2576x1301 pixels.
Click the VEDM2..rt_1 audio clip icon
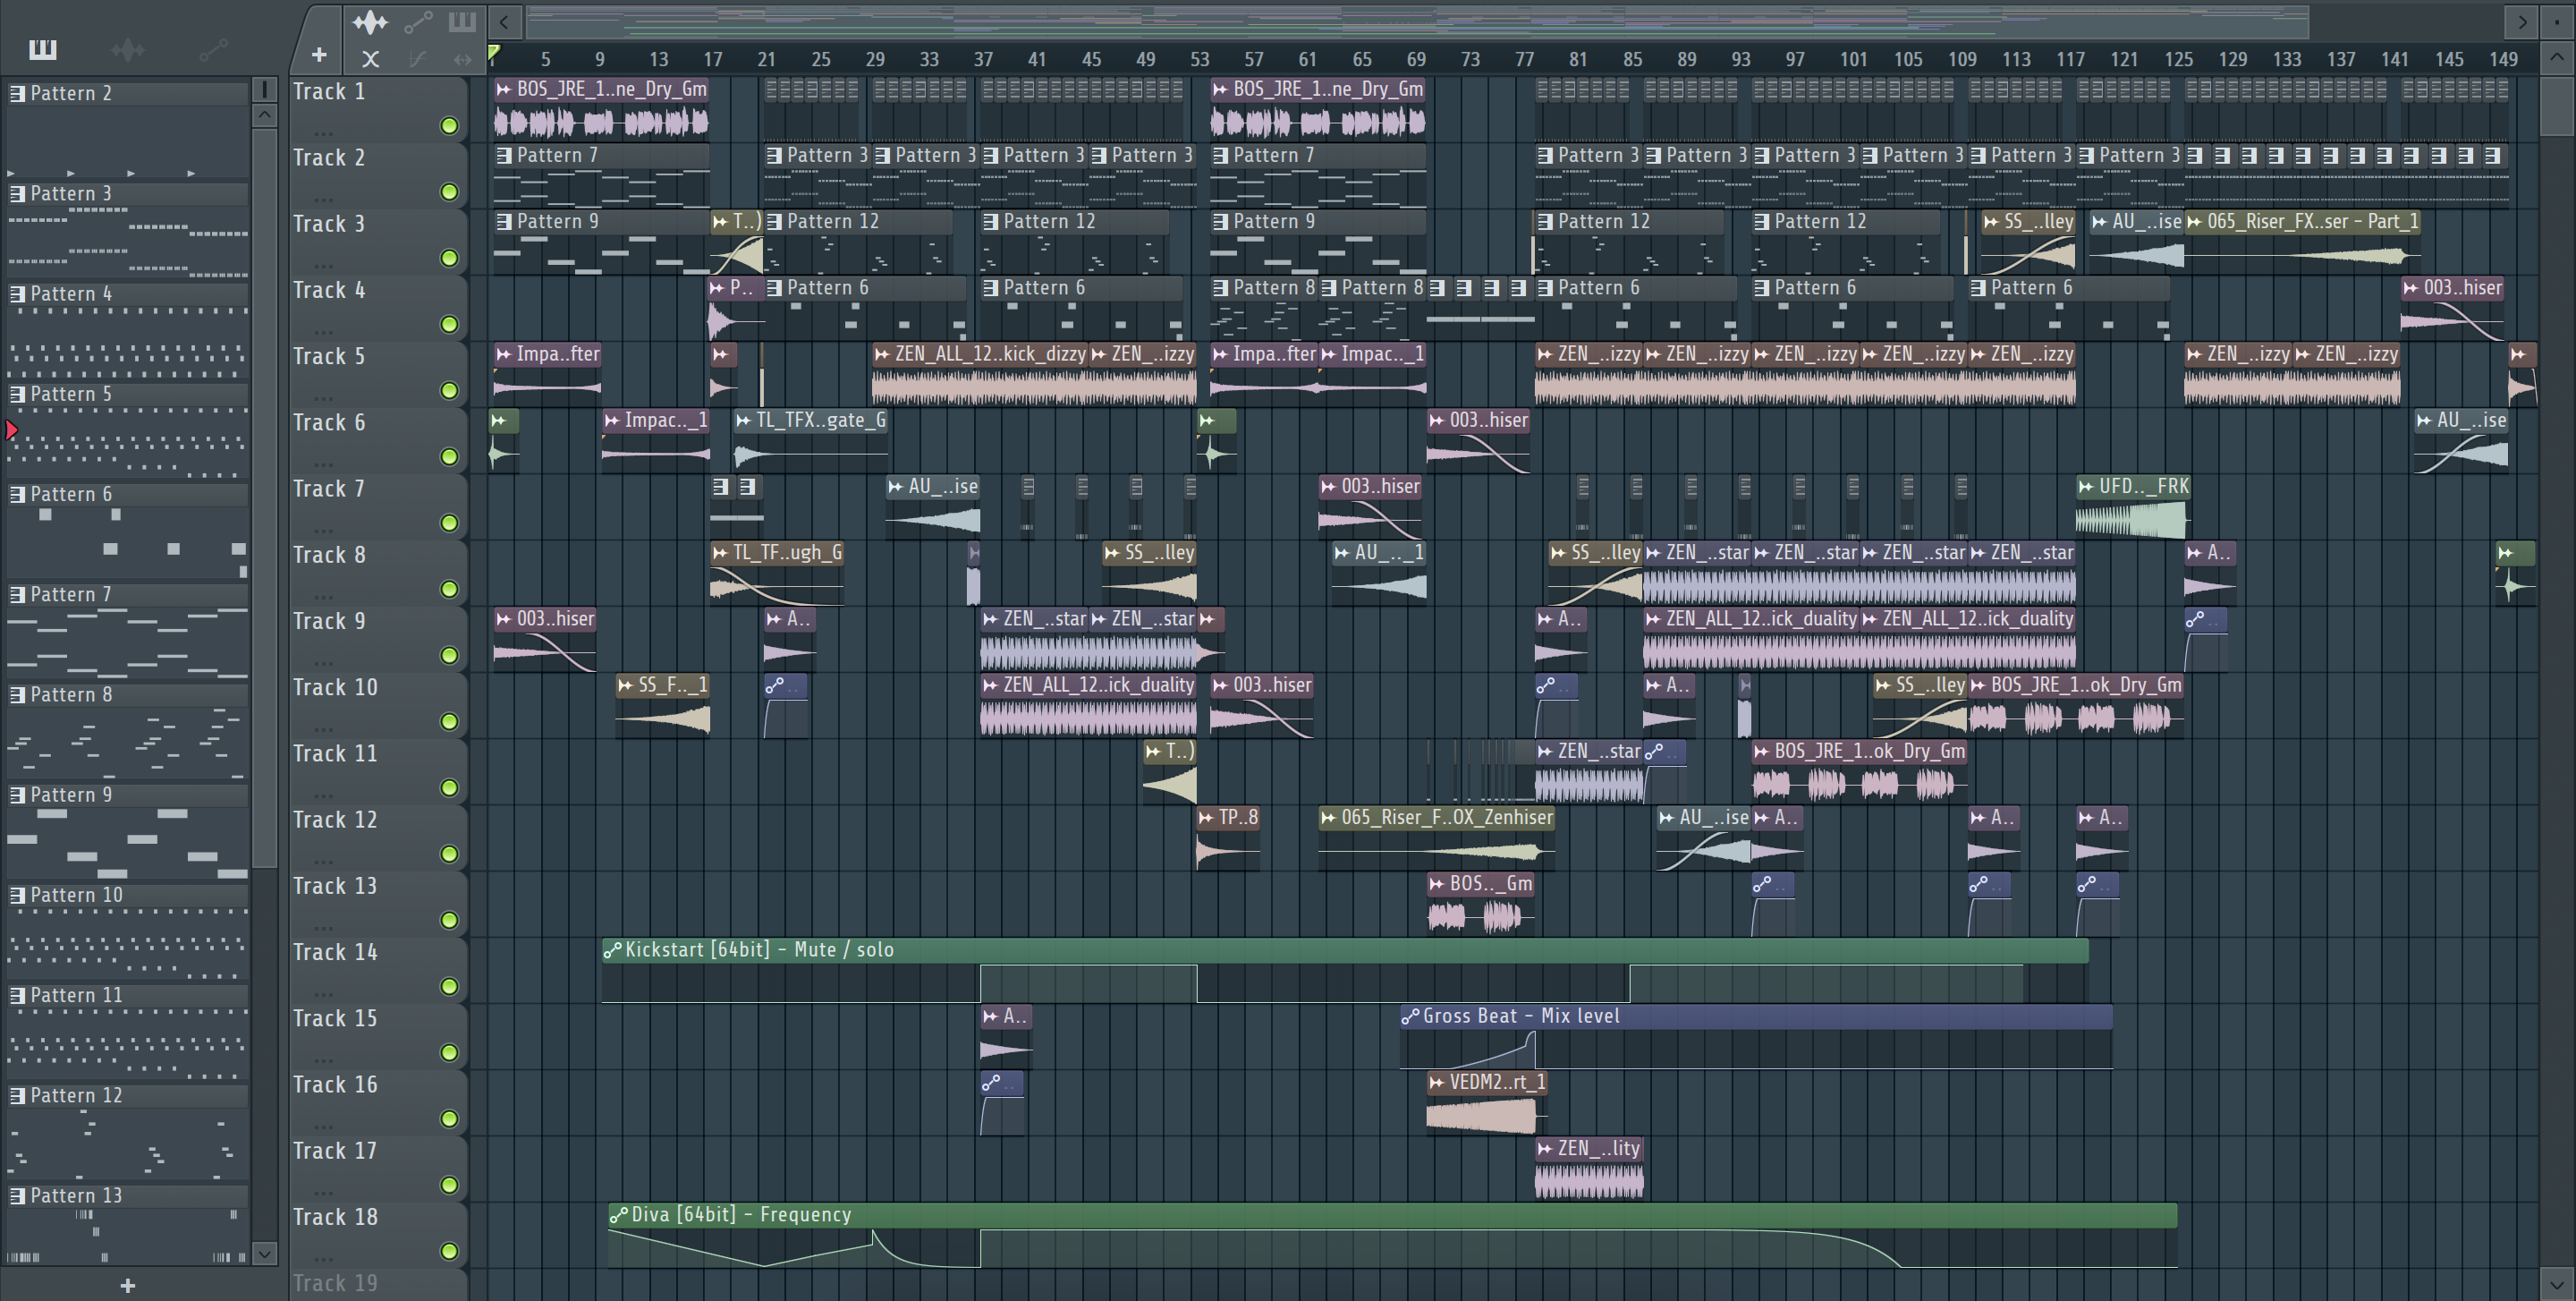coord(1437,1082)
